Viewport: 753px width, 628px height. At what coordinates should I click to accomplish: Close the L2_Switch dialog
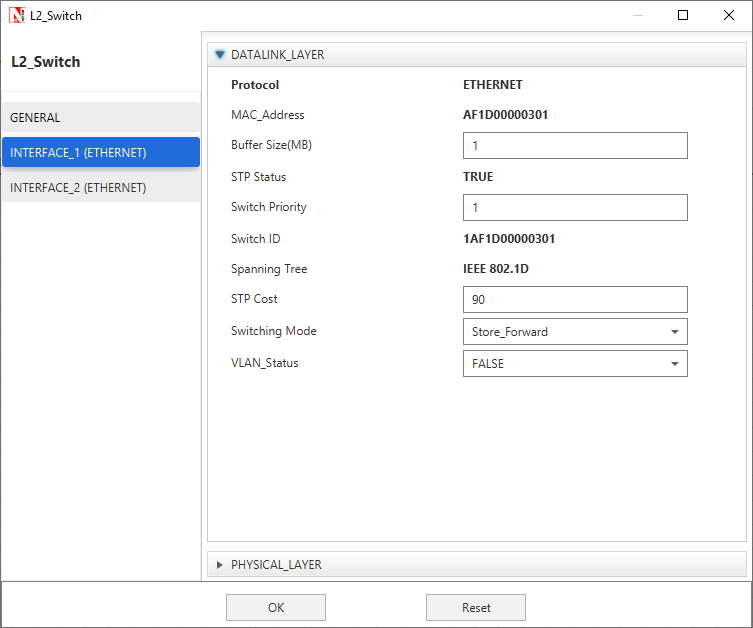pyautogui.click(x=729, y=16)
